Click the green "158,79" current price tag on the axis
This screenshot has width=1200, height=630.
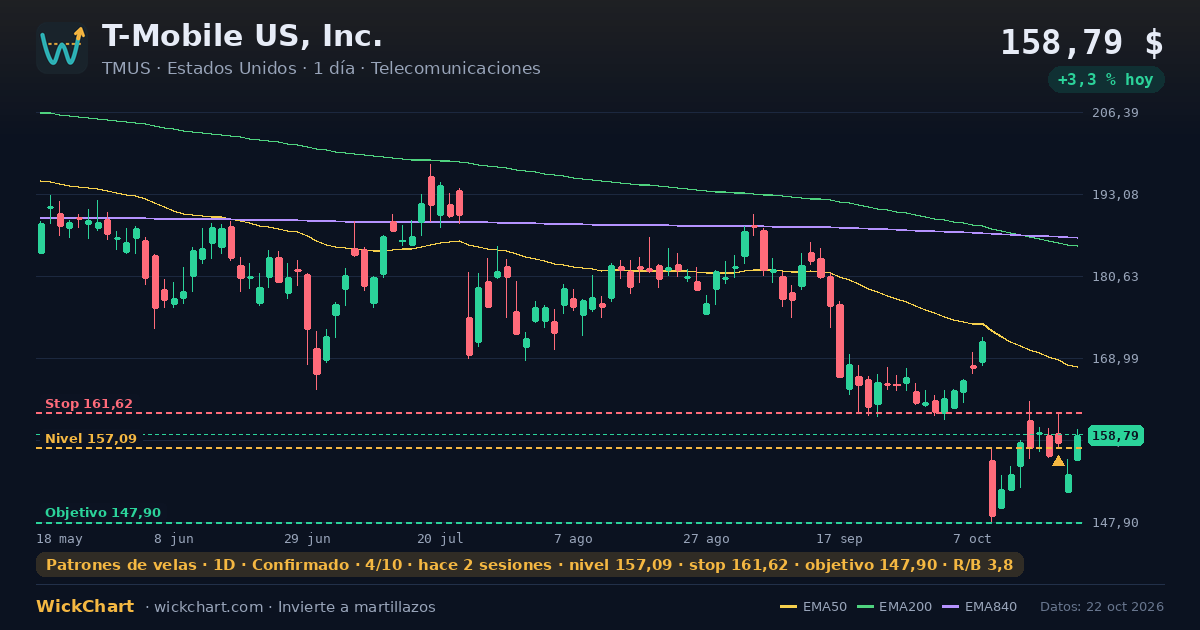[x=1115, y=436]
